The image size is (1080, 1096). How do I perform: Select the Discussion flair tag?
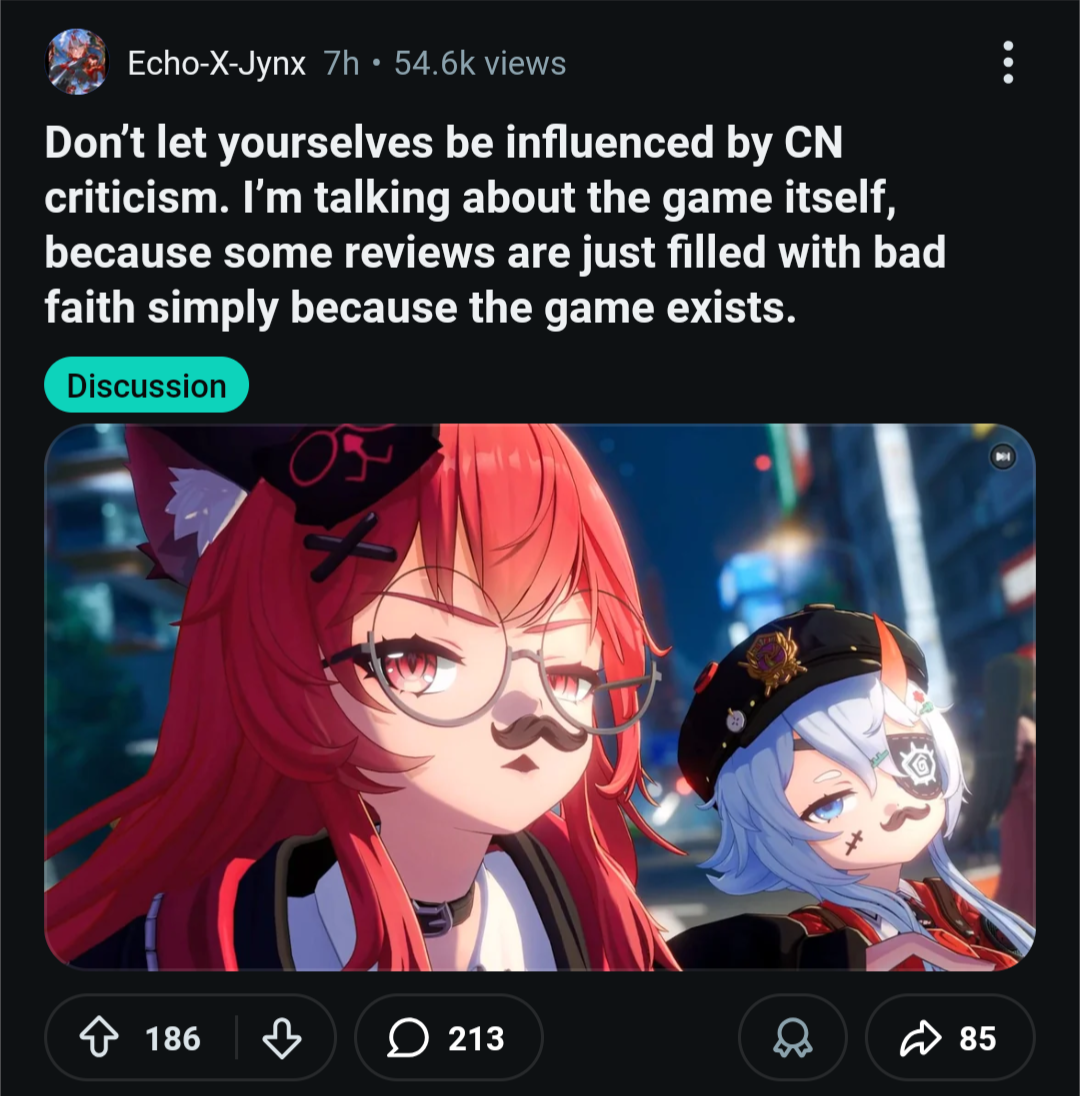[147, 385]
